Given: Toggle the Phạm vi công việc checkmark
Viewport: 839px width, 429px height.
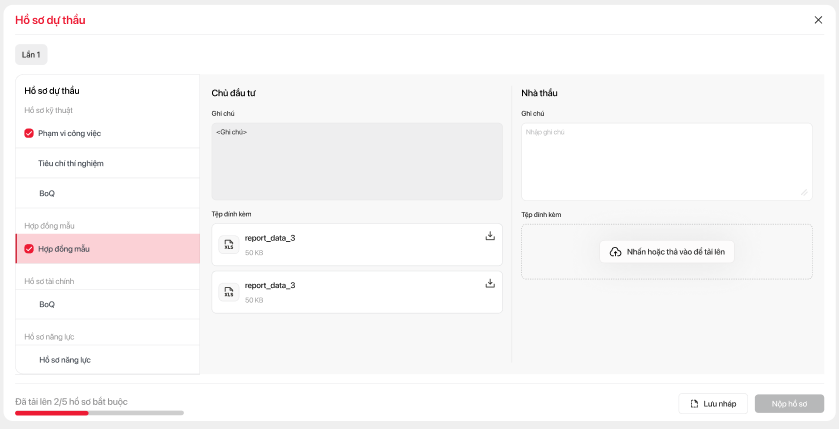Looking at the screenshot, I should [x=29, y=133].
